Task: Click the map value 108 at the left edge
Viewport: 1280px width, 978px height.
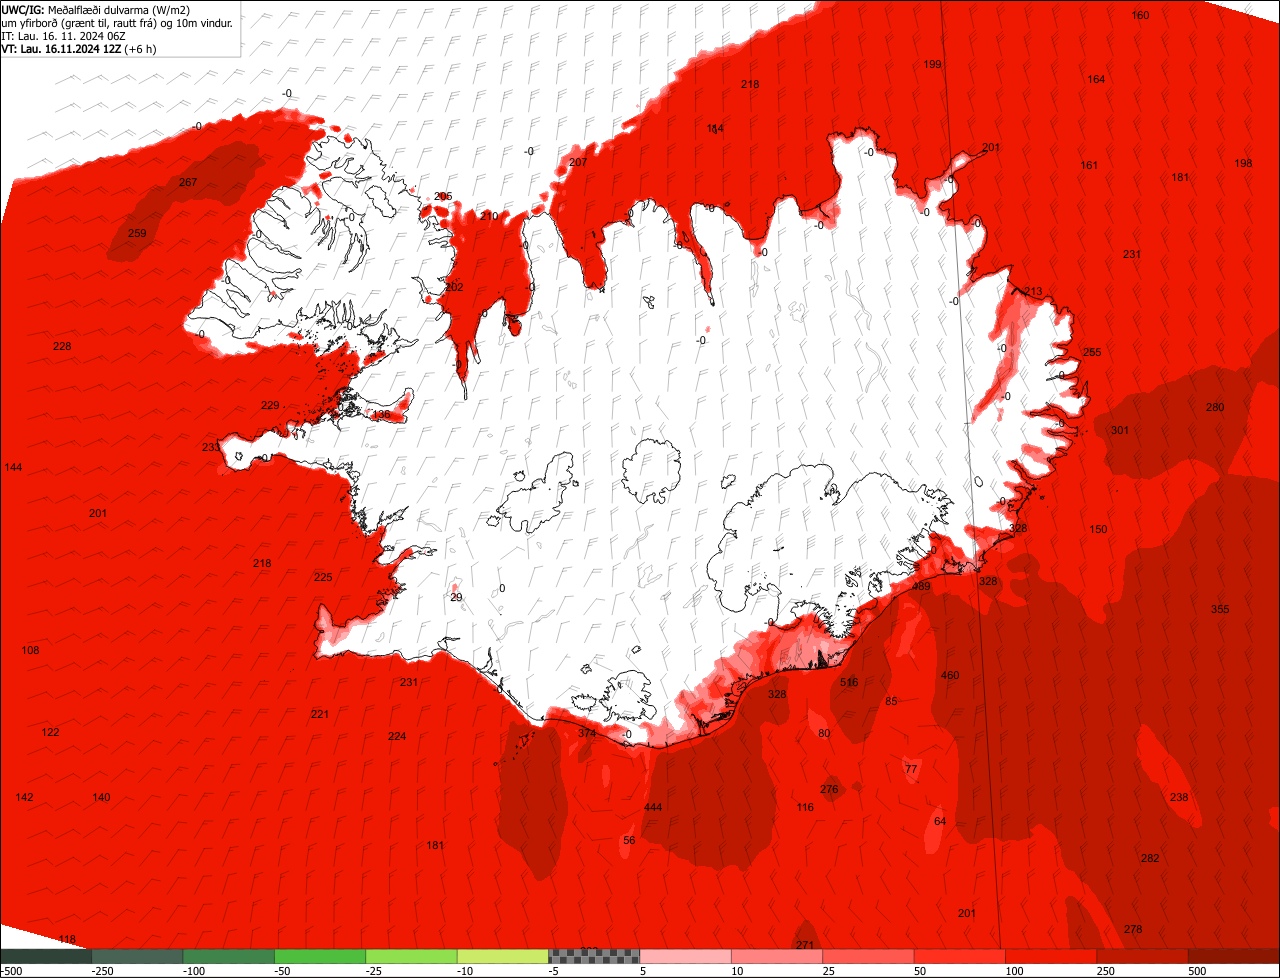Action: tap(30, 651)
